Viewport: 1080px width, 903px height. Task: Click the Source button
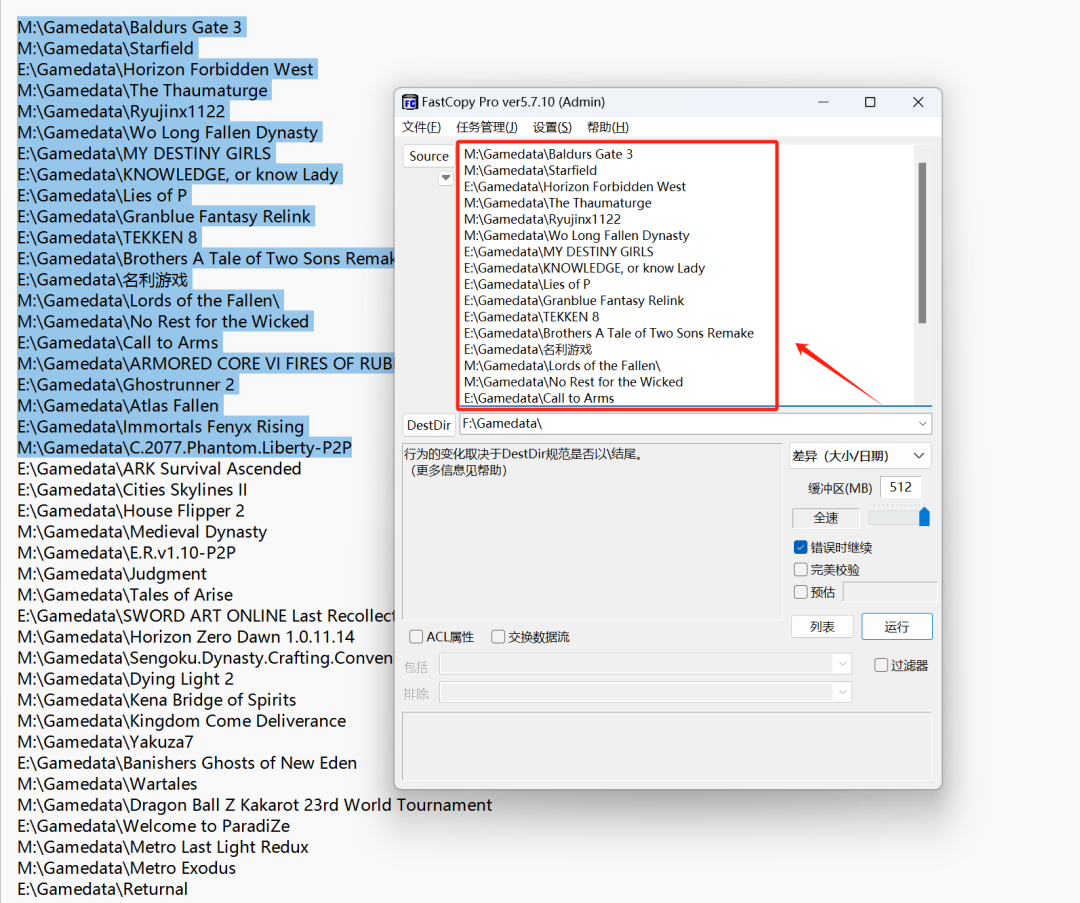[428, 156]
